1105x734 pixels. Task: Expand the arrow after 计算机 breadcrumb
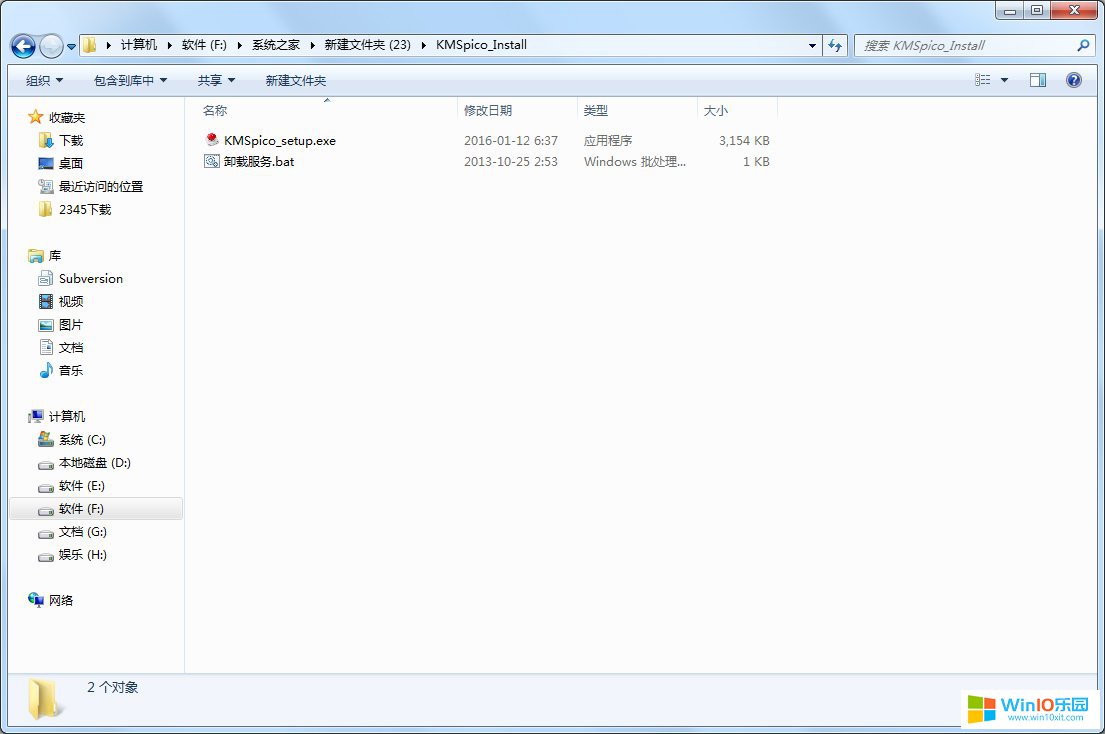pos(170,45)
